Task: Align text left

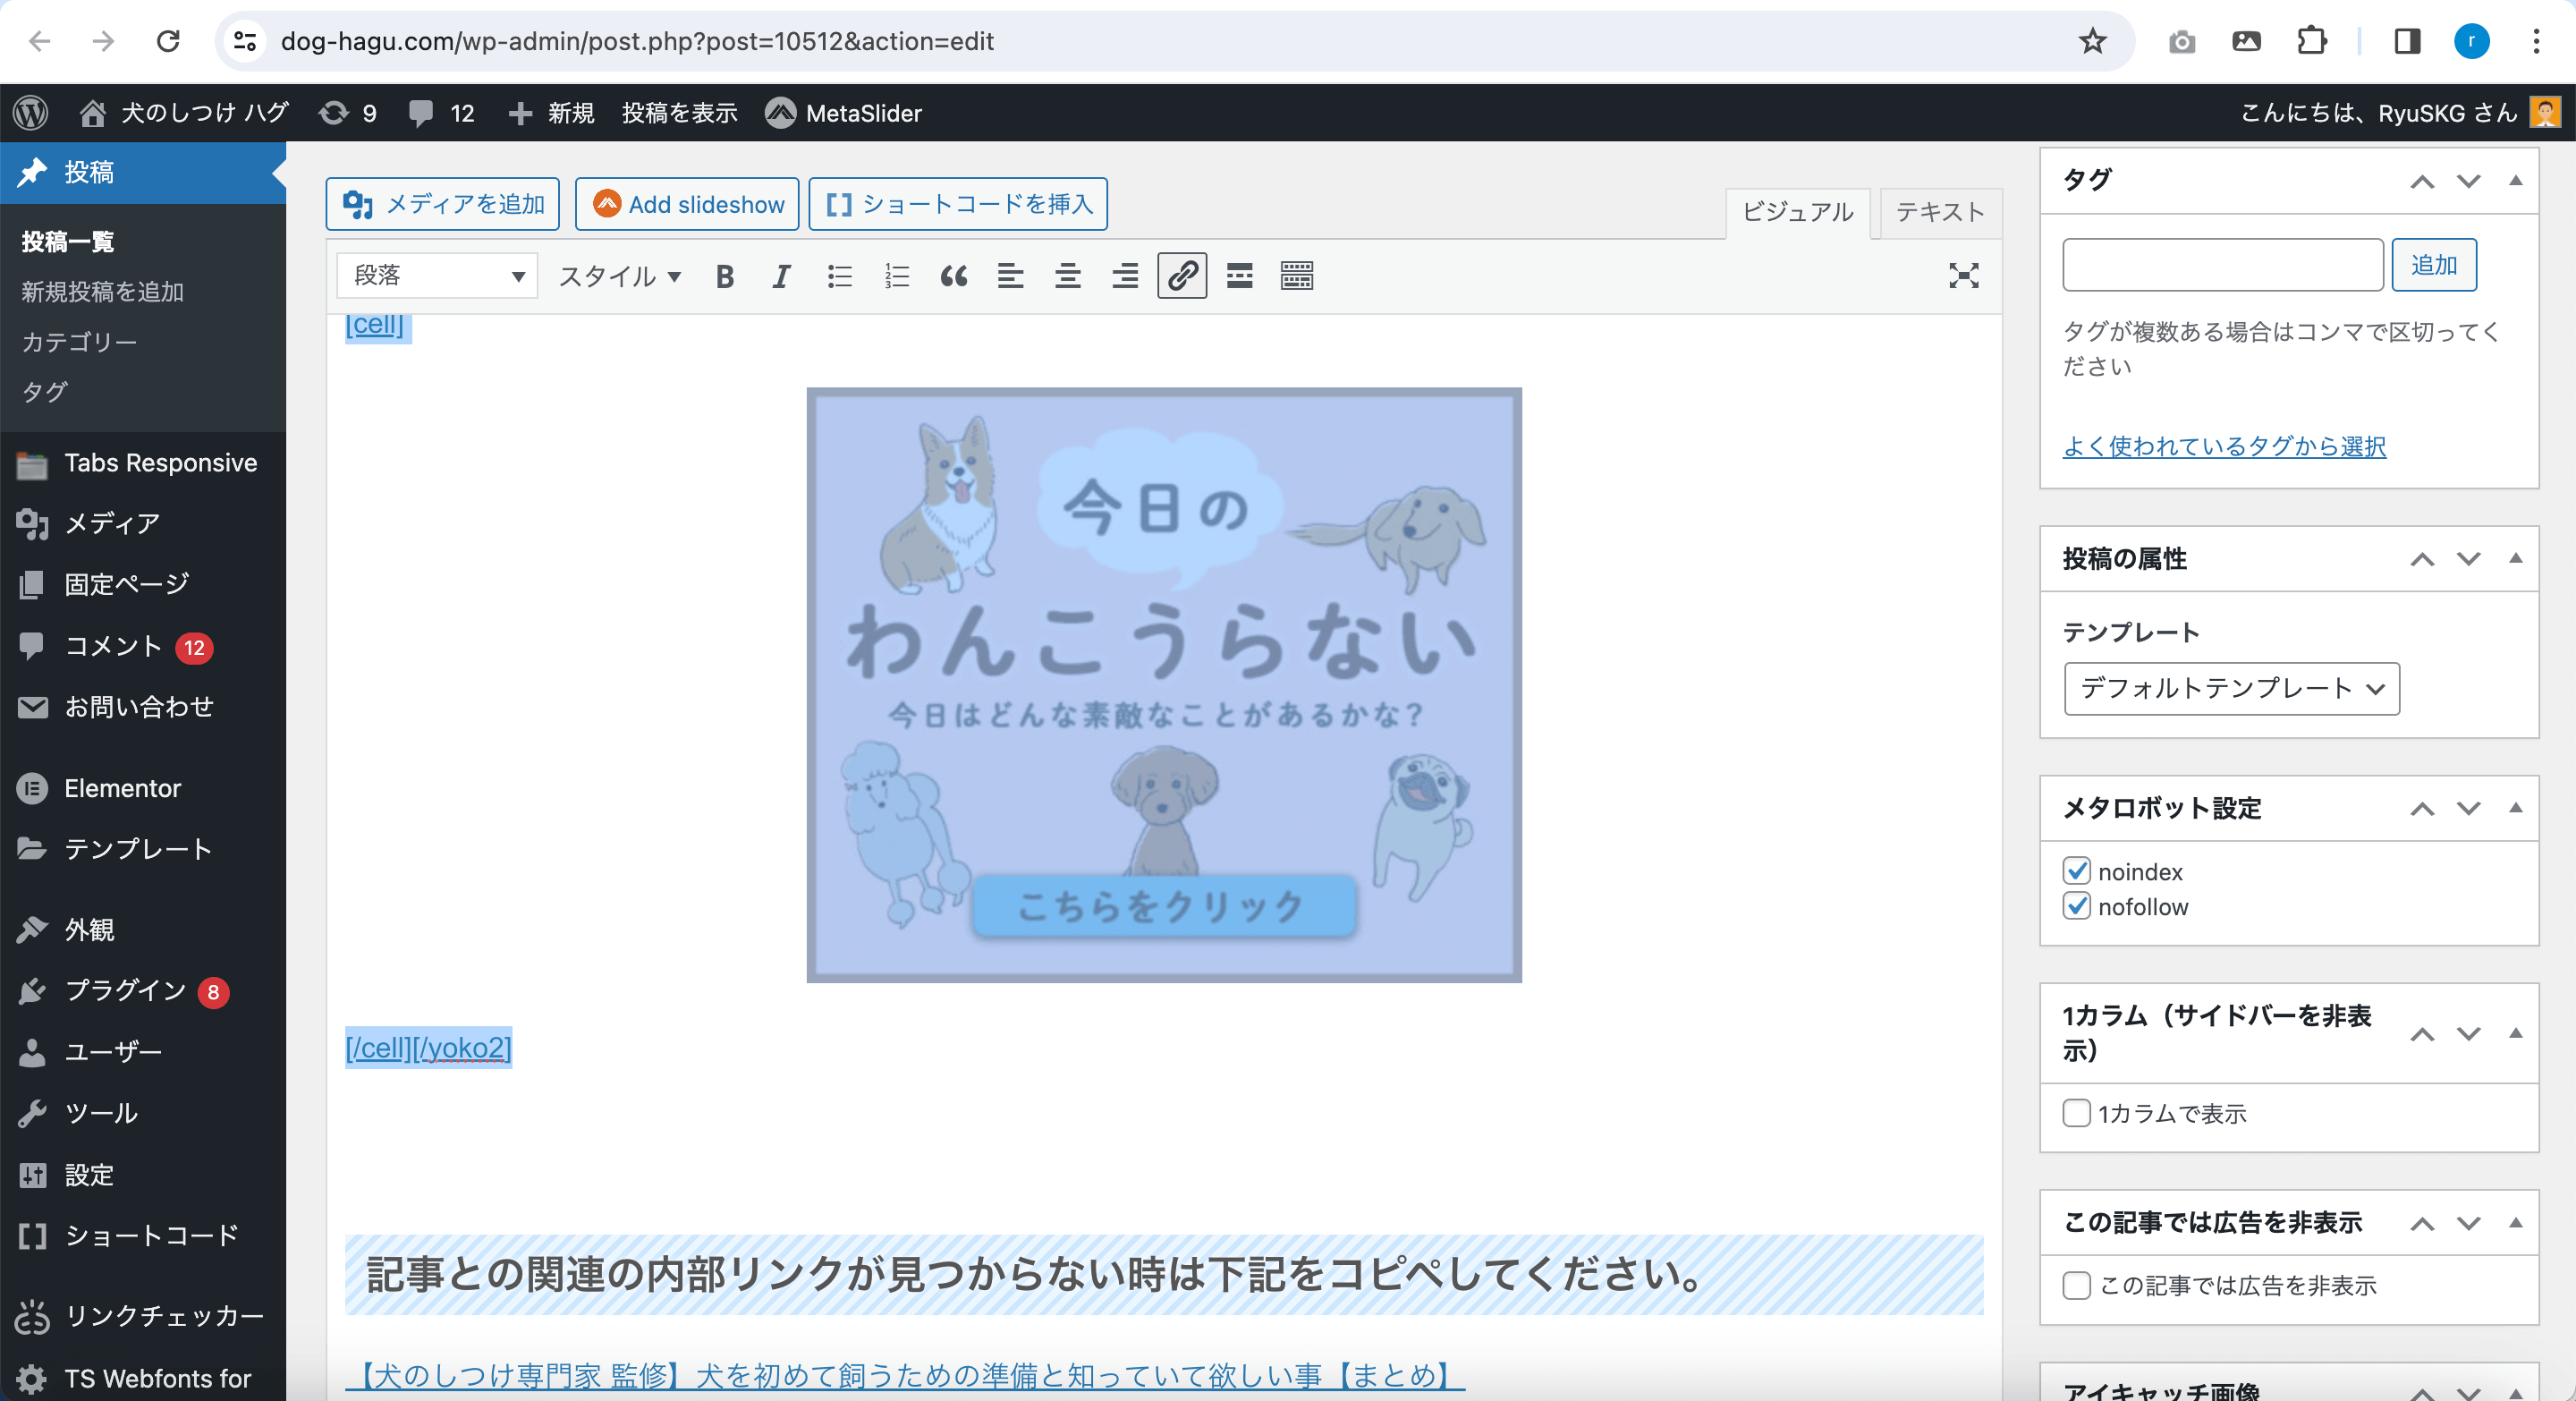Action: (1011, 276)
